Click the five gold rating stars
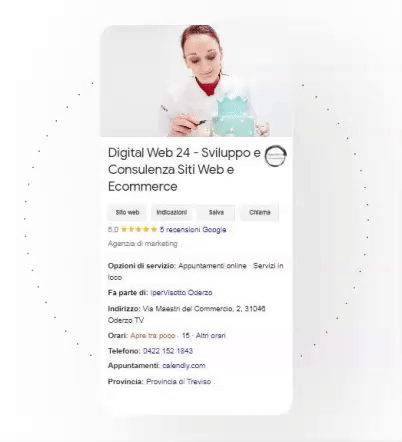This screenshot has width=402, height=442. pos(139,229)
